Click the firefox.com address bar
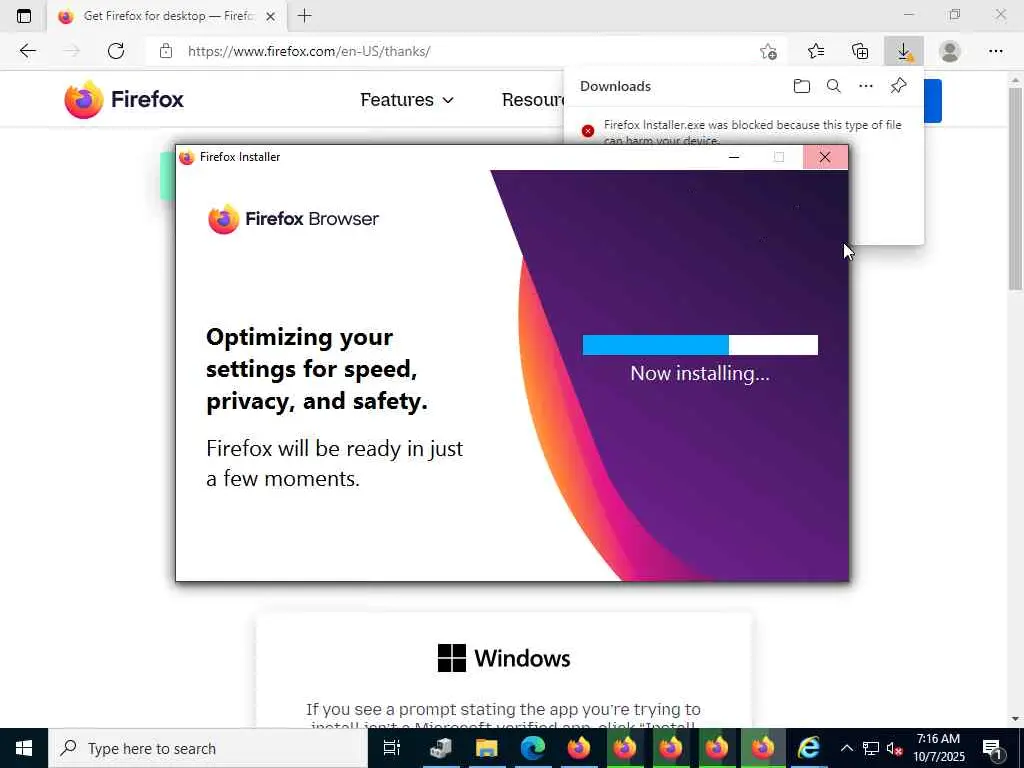The height and width of the screenshot is (768, 1024). click(457, 51)
